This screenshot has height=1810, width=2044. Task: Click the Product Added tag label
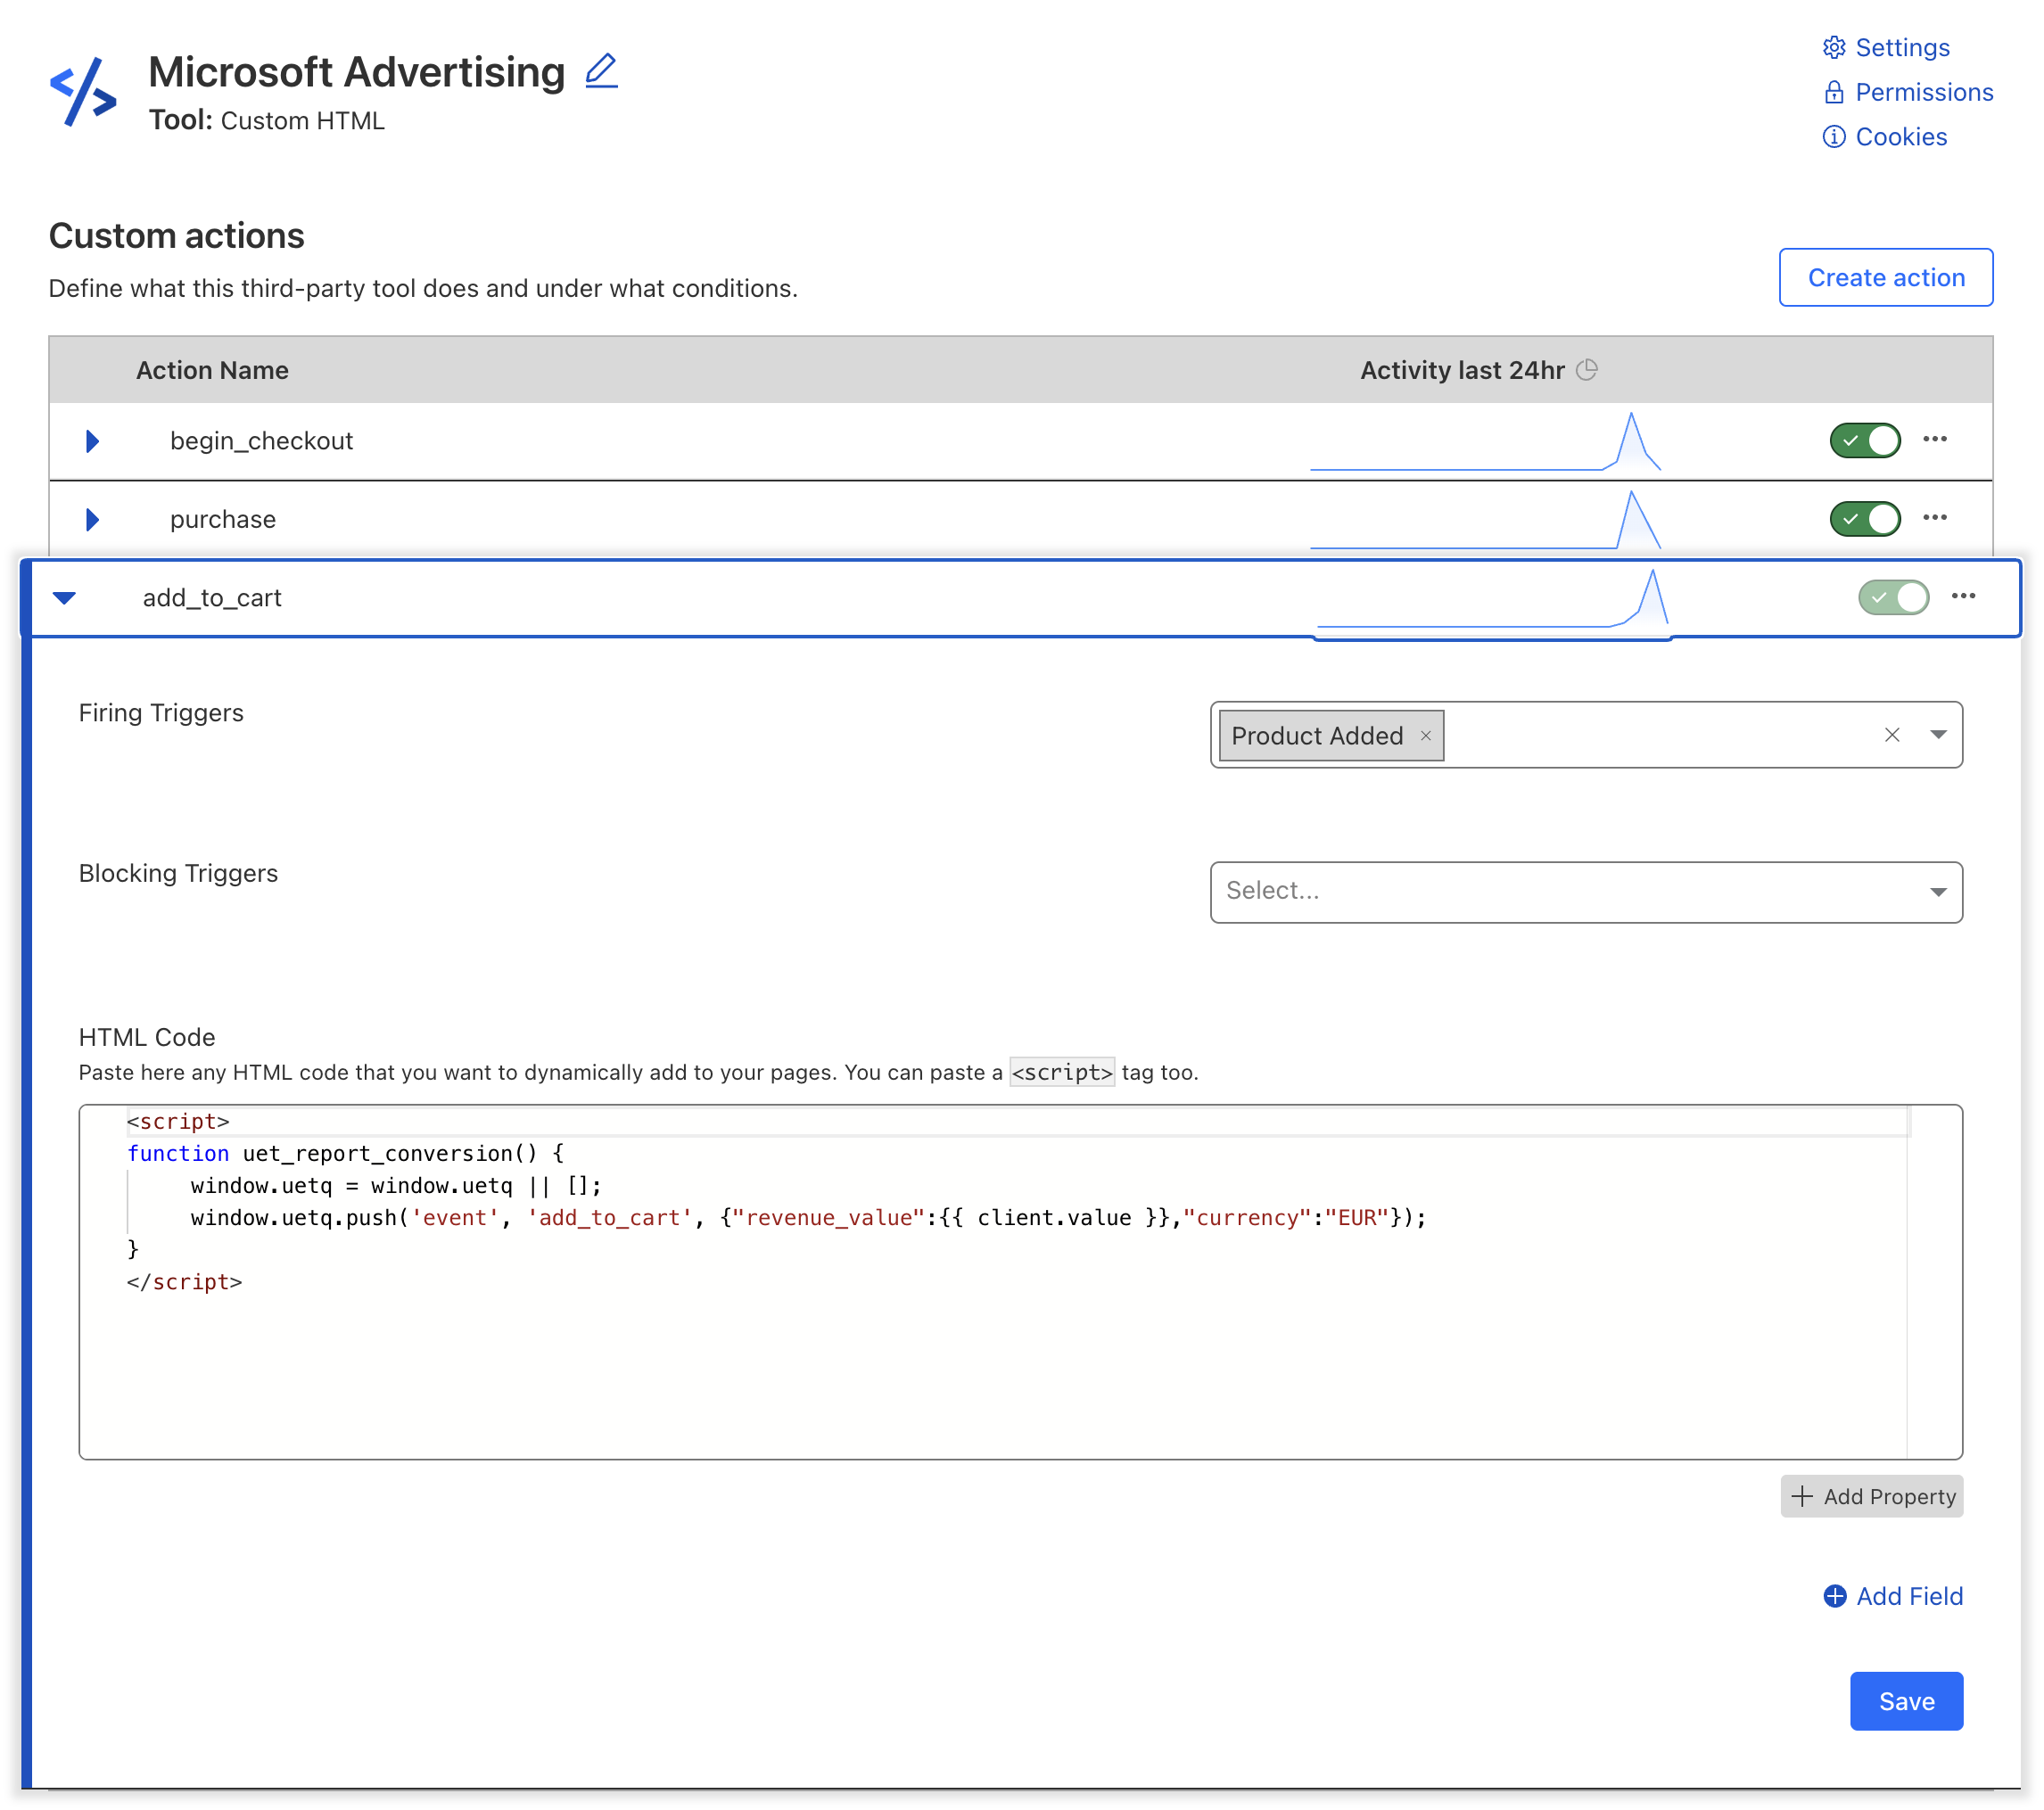click(x=1317, y=735)
